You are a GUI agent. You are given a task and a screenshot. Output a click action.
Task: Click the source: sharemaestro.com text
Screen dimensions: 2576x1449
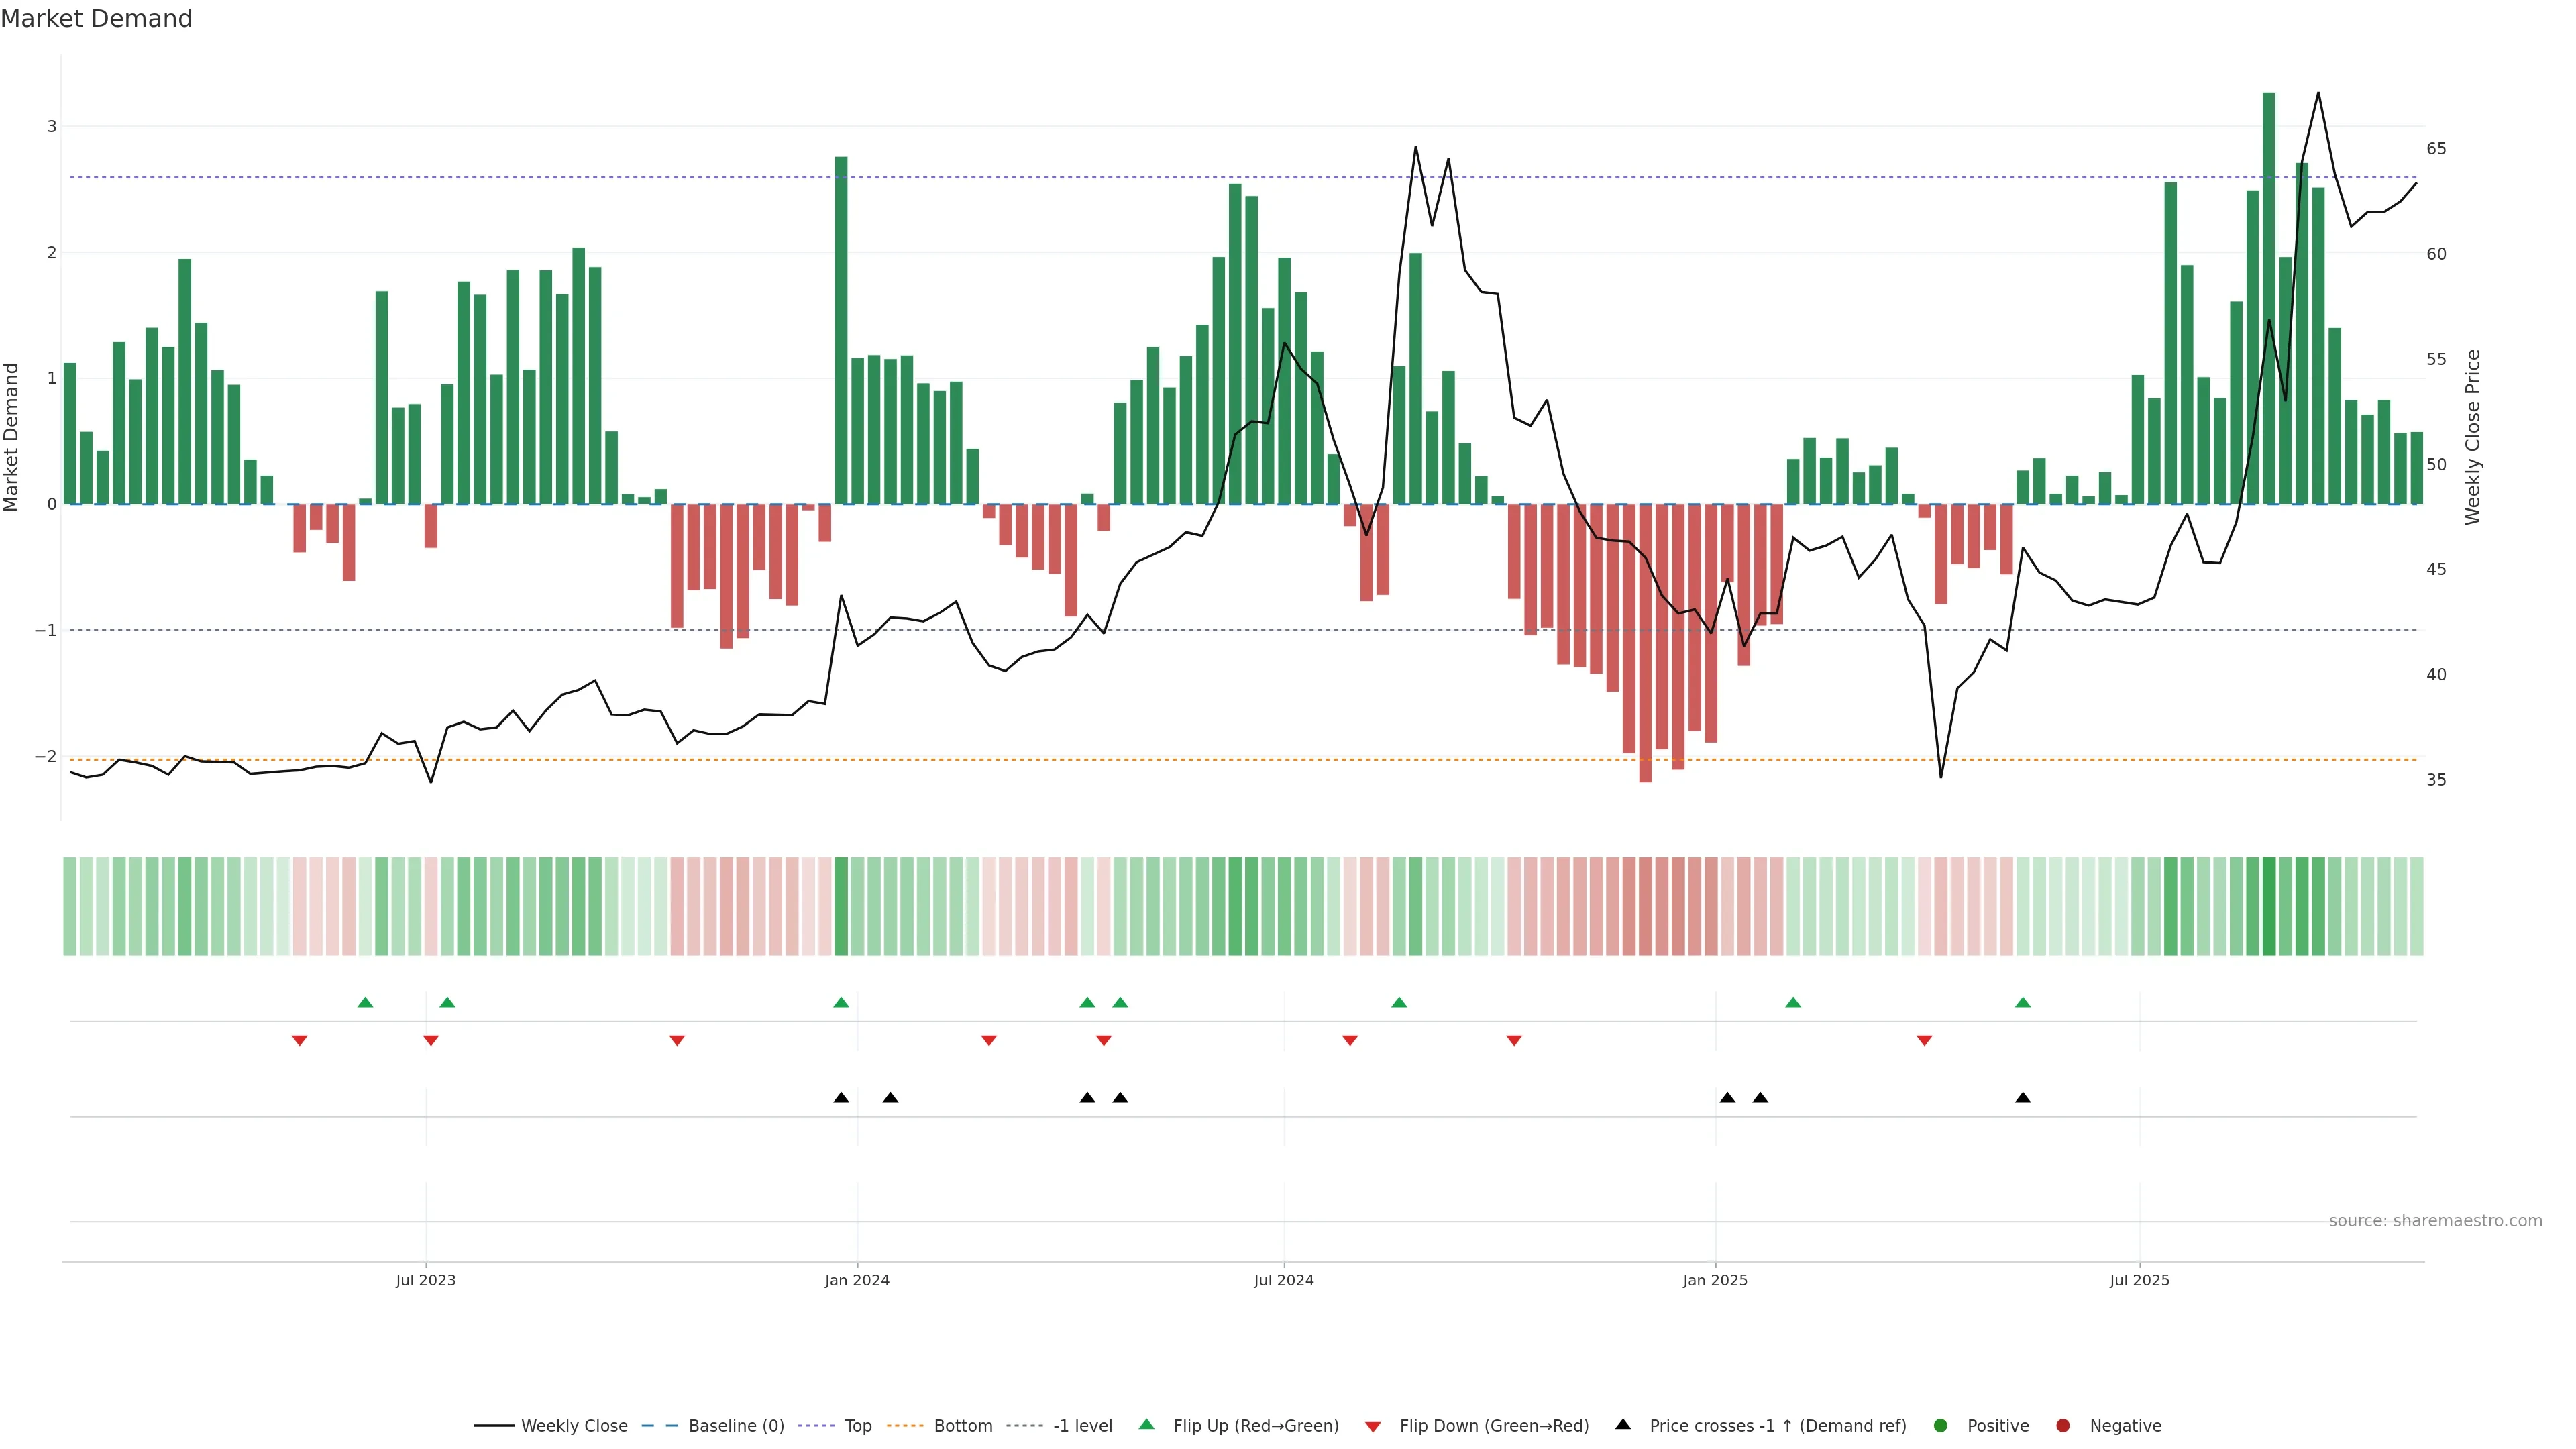coord(2435,1220)
